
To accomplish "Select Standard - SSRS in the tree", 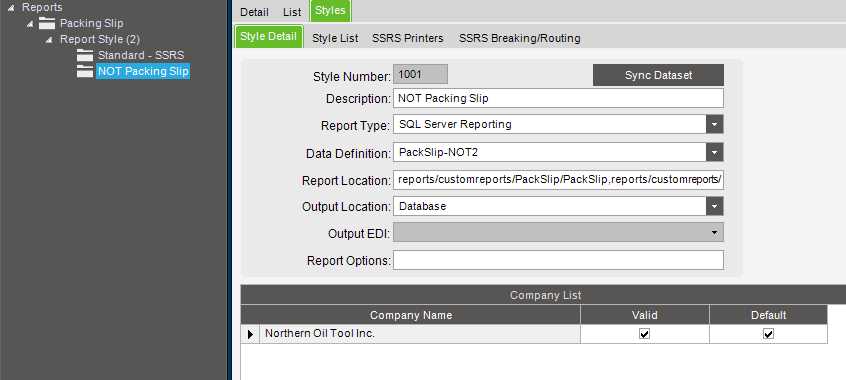I will coord(141,55).
